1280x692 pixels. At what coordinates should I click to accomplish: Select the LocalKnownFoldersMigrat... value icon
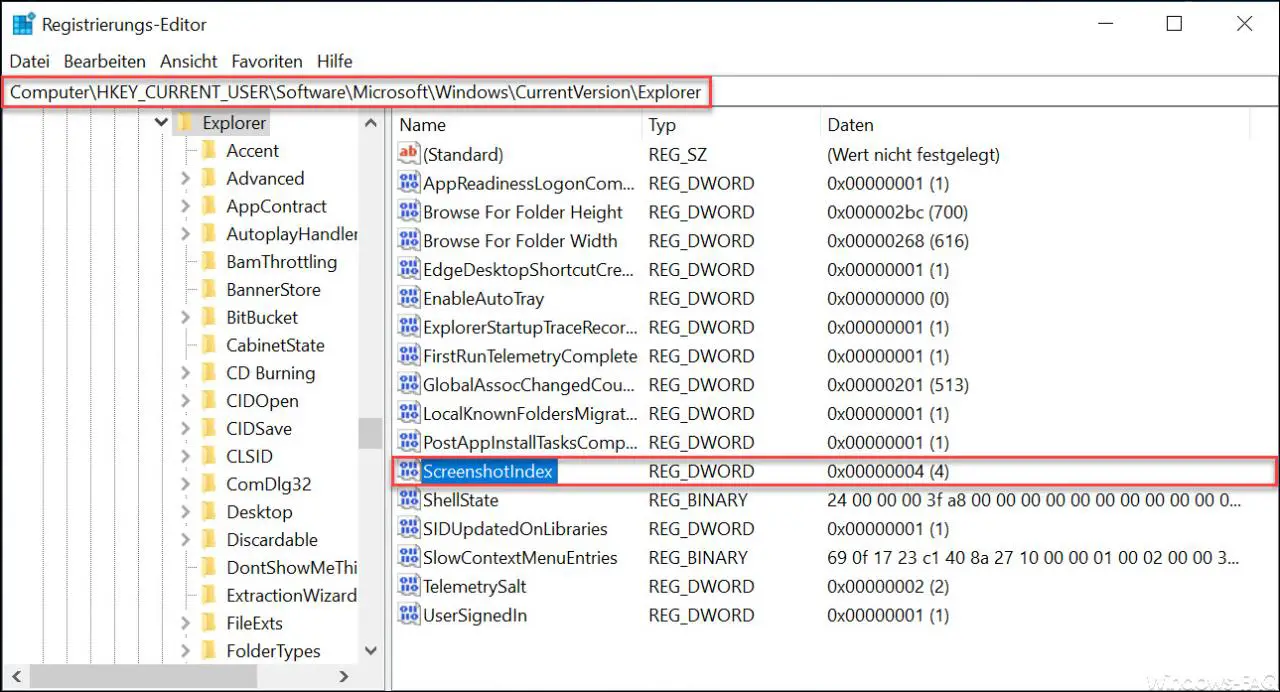408,413
